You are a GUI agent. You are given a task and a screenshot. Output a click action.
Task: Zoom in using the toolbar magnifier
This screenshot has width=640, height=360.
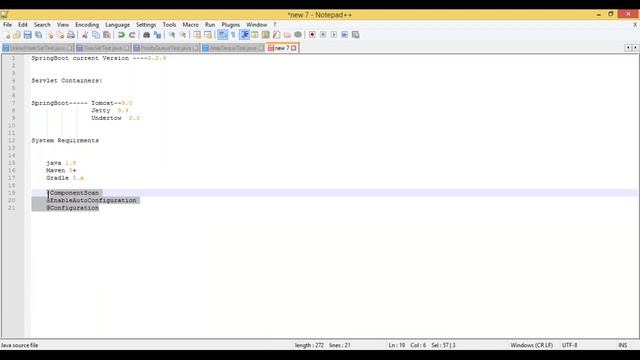coord(172,35)
